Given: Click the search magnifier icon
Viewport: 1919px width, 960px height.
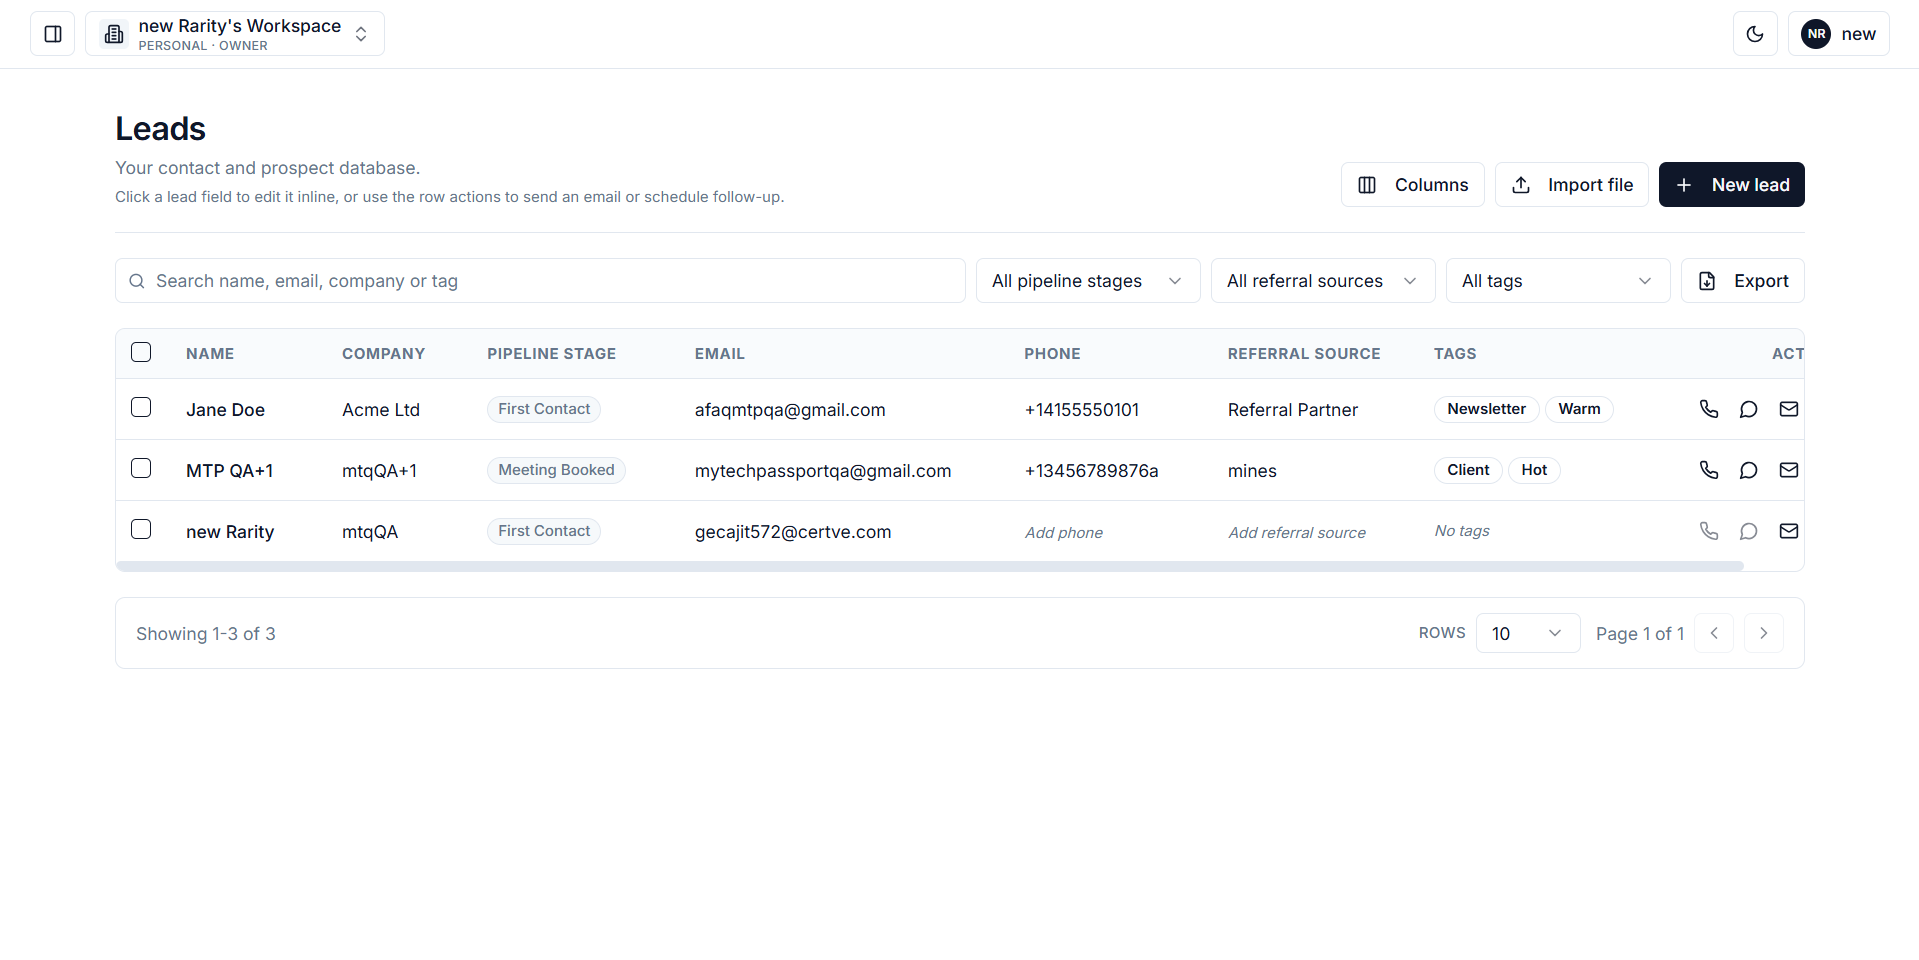Looking at the screenshot, I should click(x=137, y=281).
